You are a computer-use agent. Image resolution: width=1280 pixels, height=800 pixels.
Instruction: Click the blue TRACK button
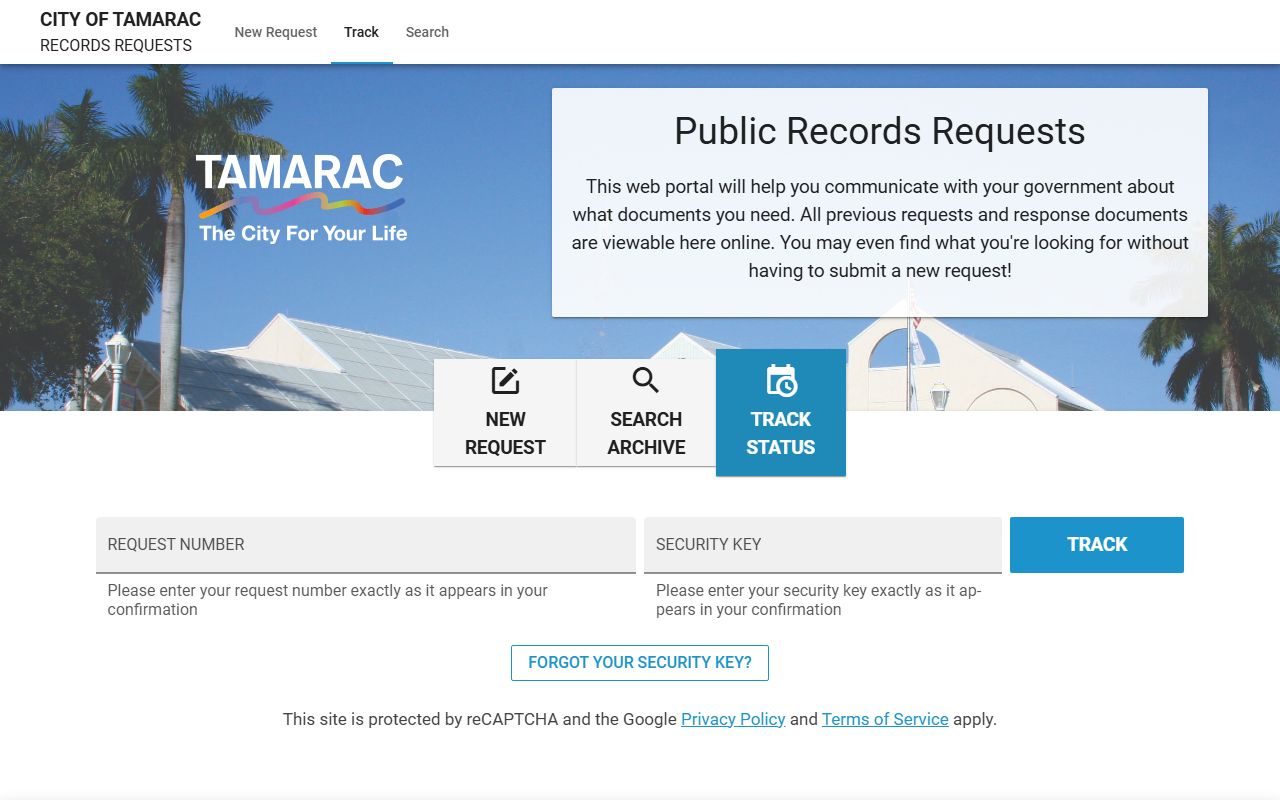coord(1097,545)
